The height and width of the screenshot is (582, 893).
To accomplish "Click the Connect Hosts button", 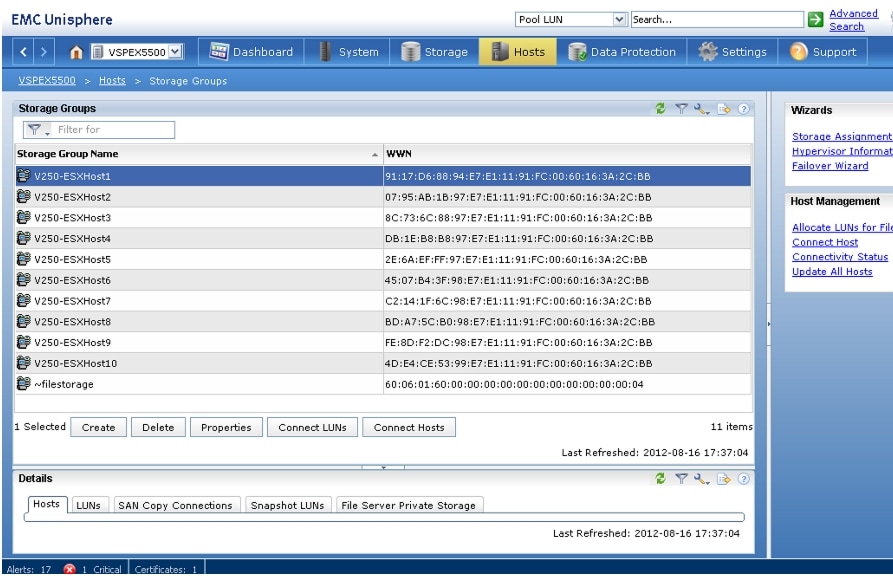I will click(x=409, y=427).
